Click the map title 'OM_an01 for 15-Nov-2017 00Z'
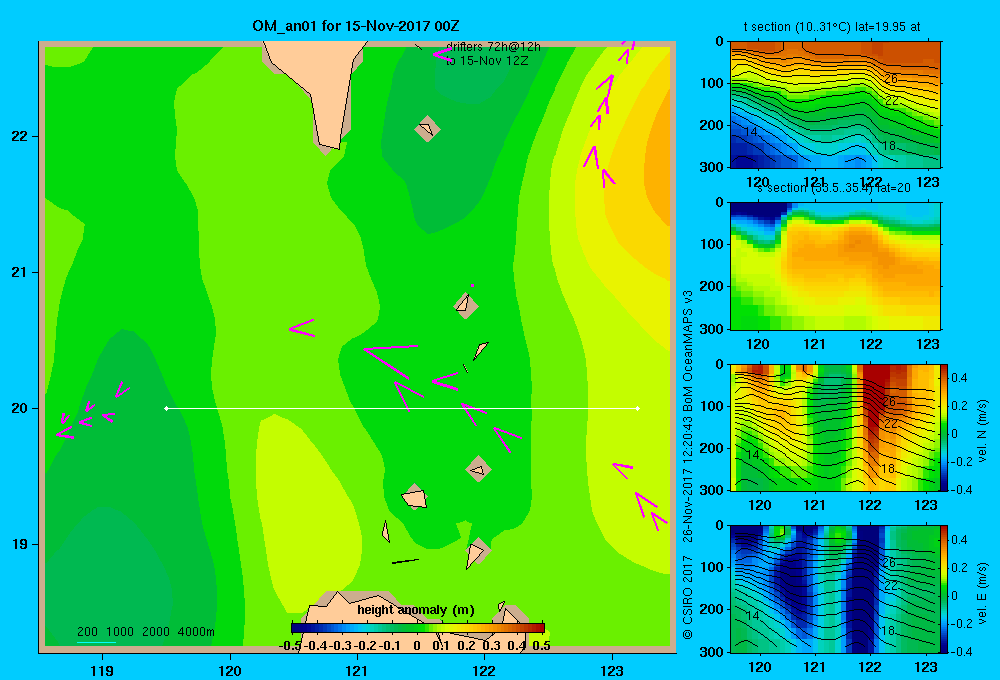The width and height of the screenshot is (1000, 680). (x=356, y=26)
